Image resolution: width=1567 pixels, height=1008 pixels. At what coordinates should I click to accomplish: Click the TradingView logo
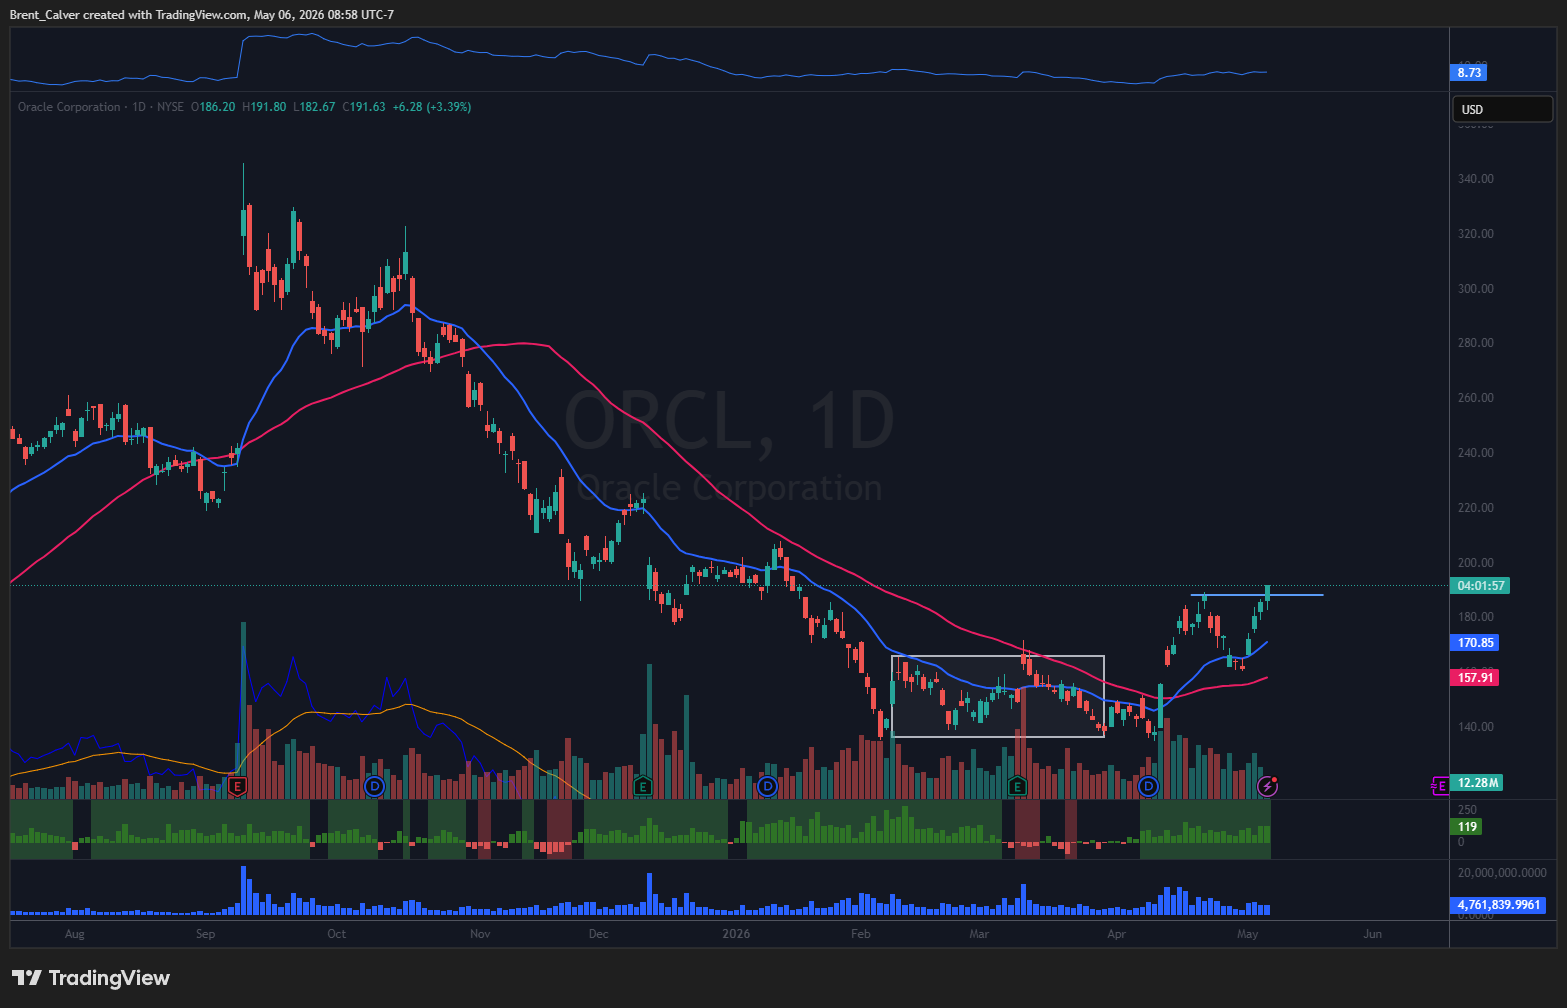coord(91,978)
